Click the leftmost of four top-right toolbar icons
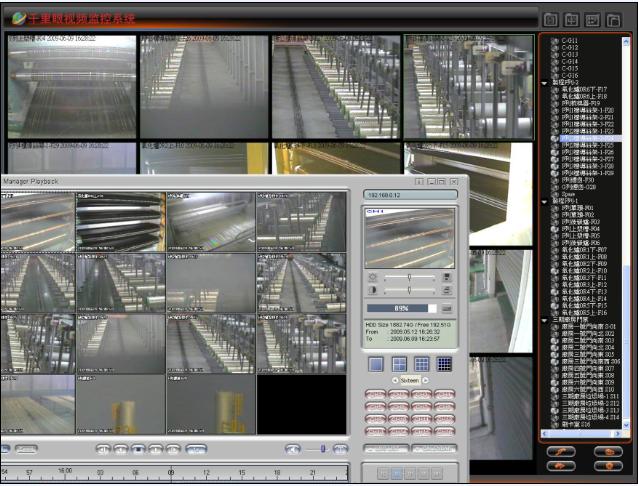The image size is (638, 486). coord(551,19)
